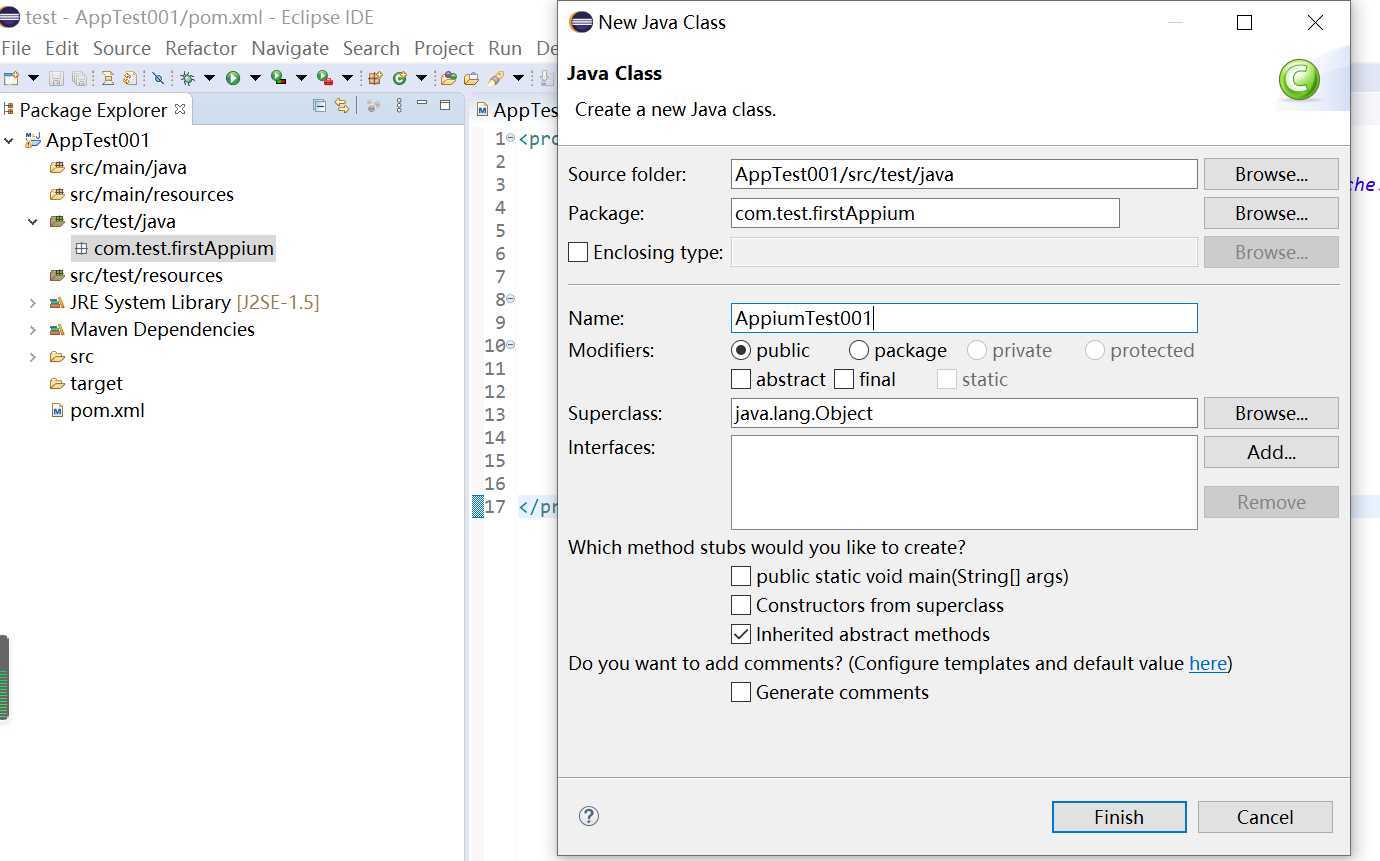Click the green Run toolbar button
This screenshot has width=1380, height=861.
(233, 78)
